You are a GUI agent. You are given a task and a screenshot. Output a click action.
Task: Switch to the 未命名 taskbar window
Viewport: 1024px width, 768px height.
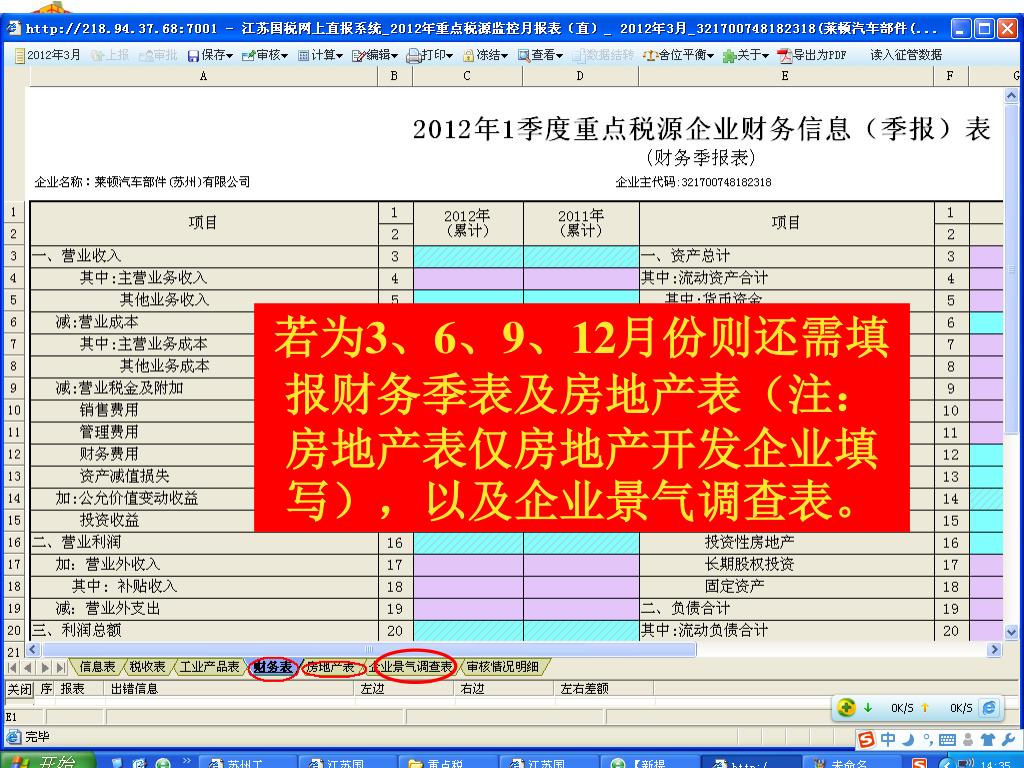[x=850, y=763]
